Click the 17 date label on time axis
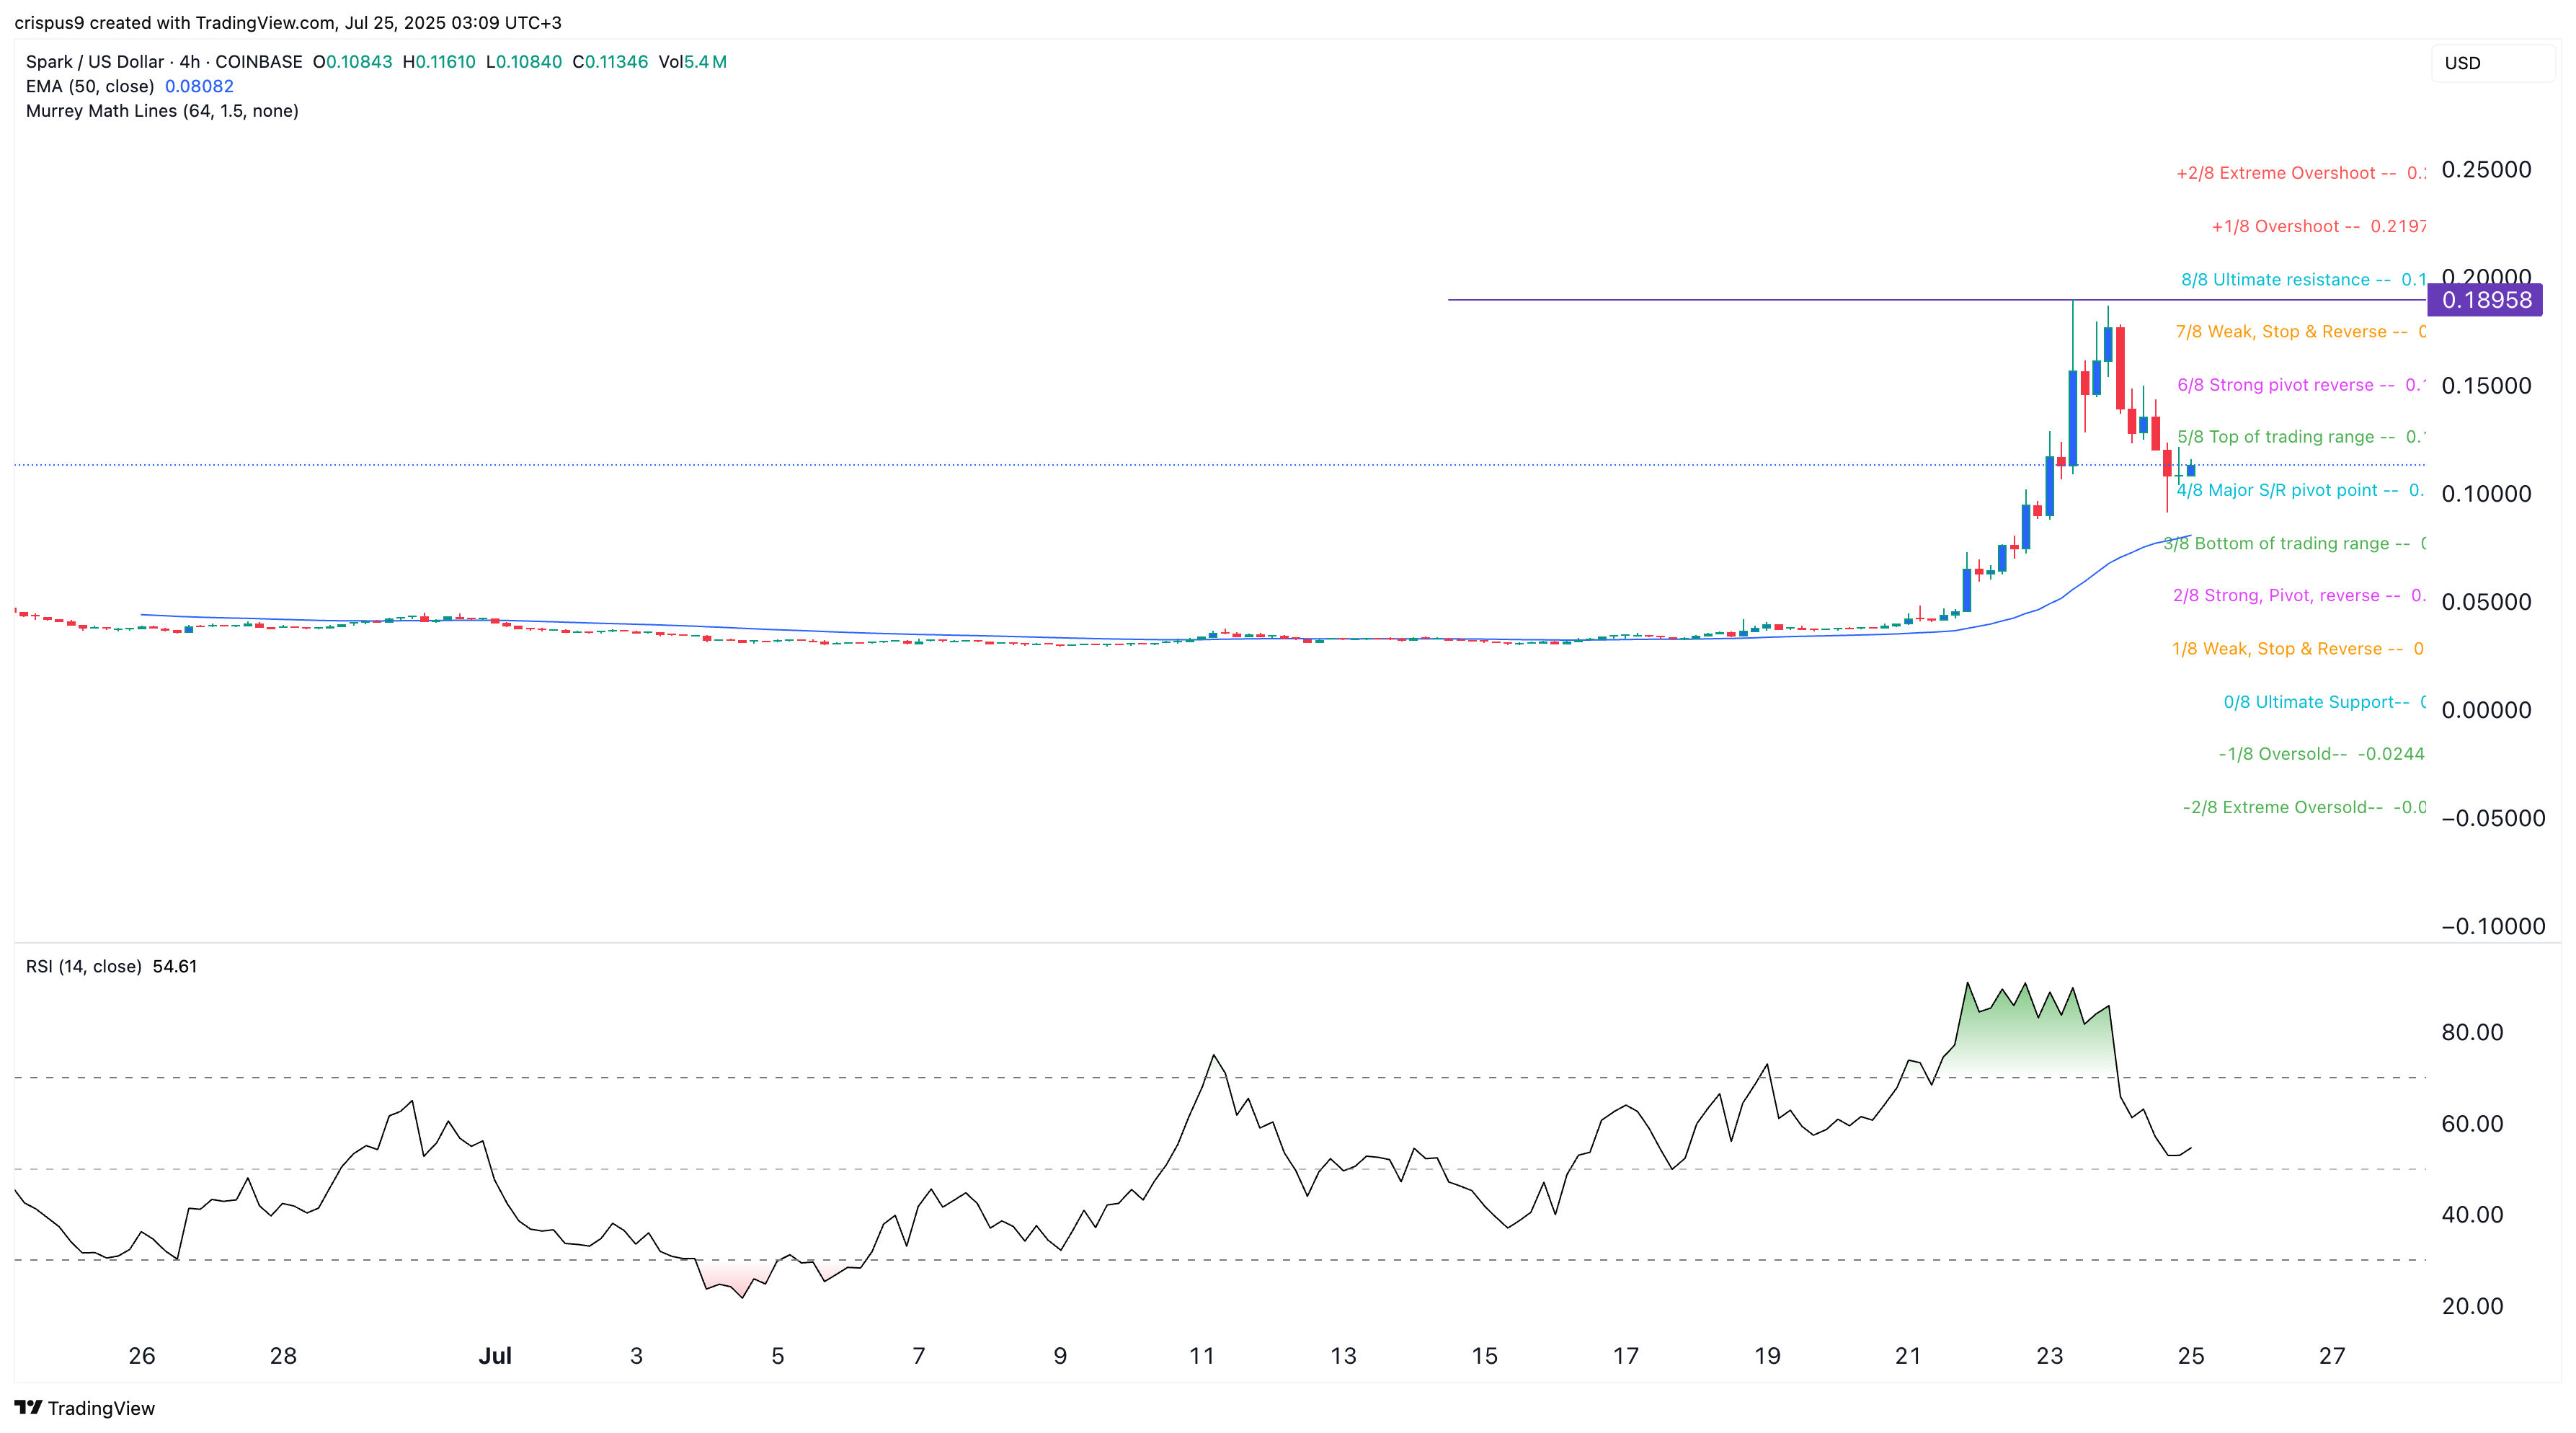 pyautogui.click(x=1626, y=1356)
